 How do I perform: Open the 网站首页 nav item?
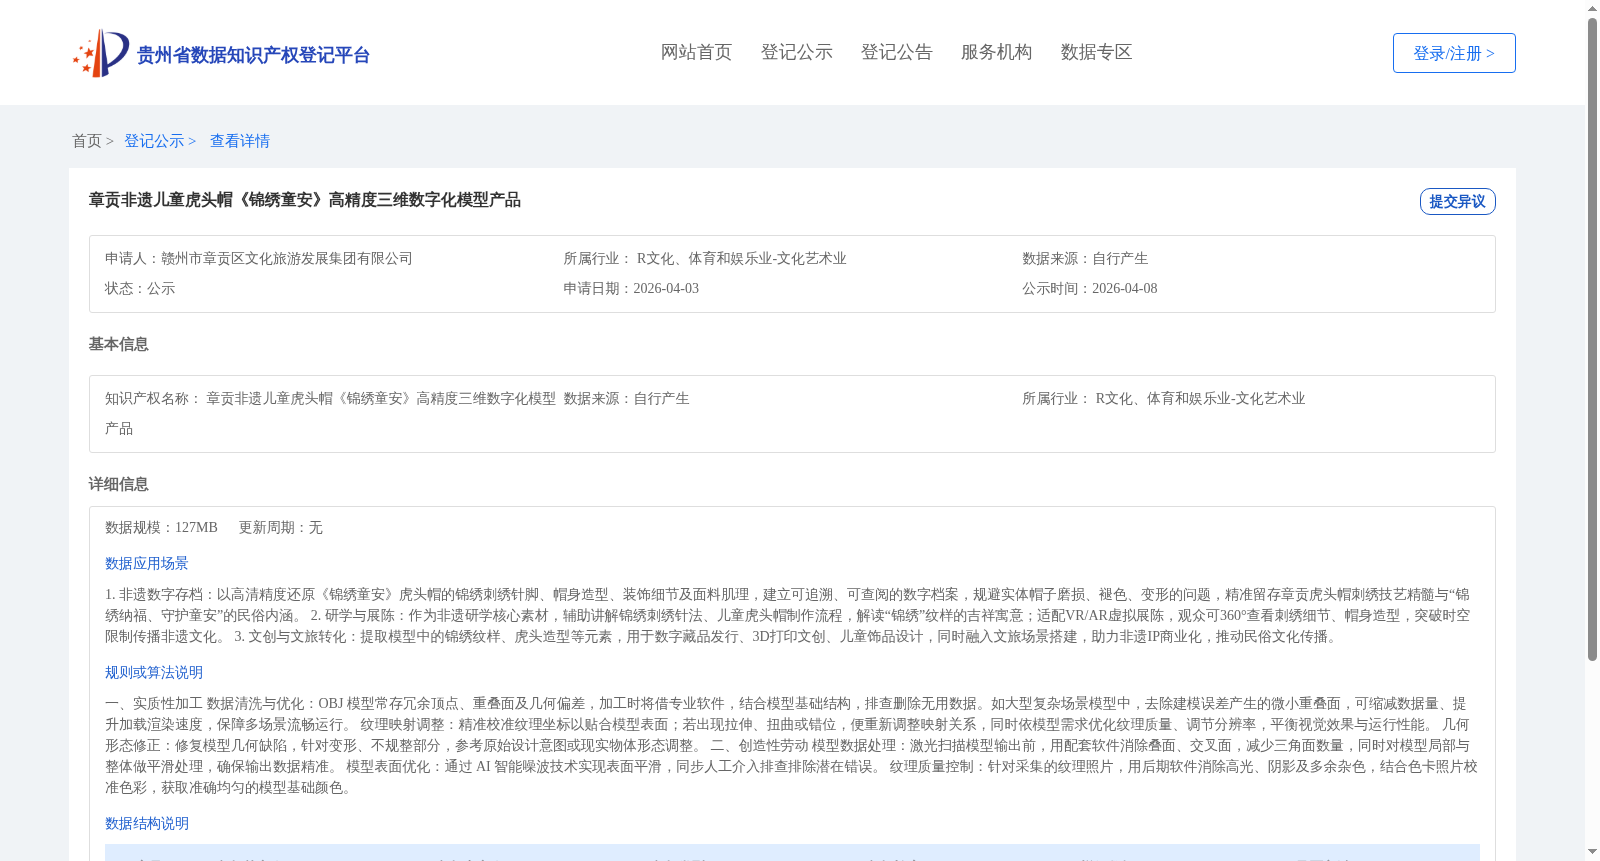click(696, 52)
